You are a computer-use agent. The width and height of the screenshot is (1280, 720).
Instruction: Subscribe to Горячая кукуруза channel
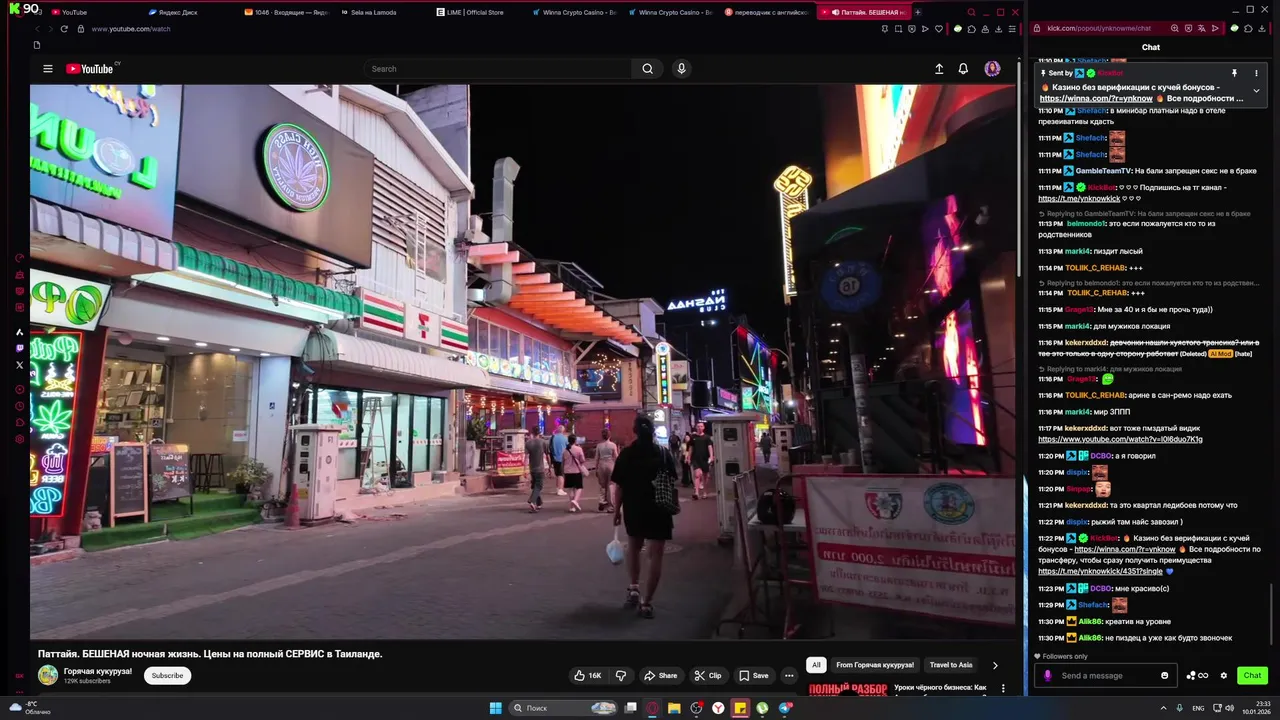point(167,676)
